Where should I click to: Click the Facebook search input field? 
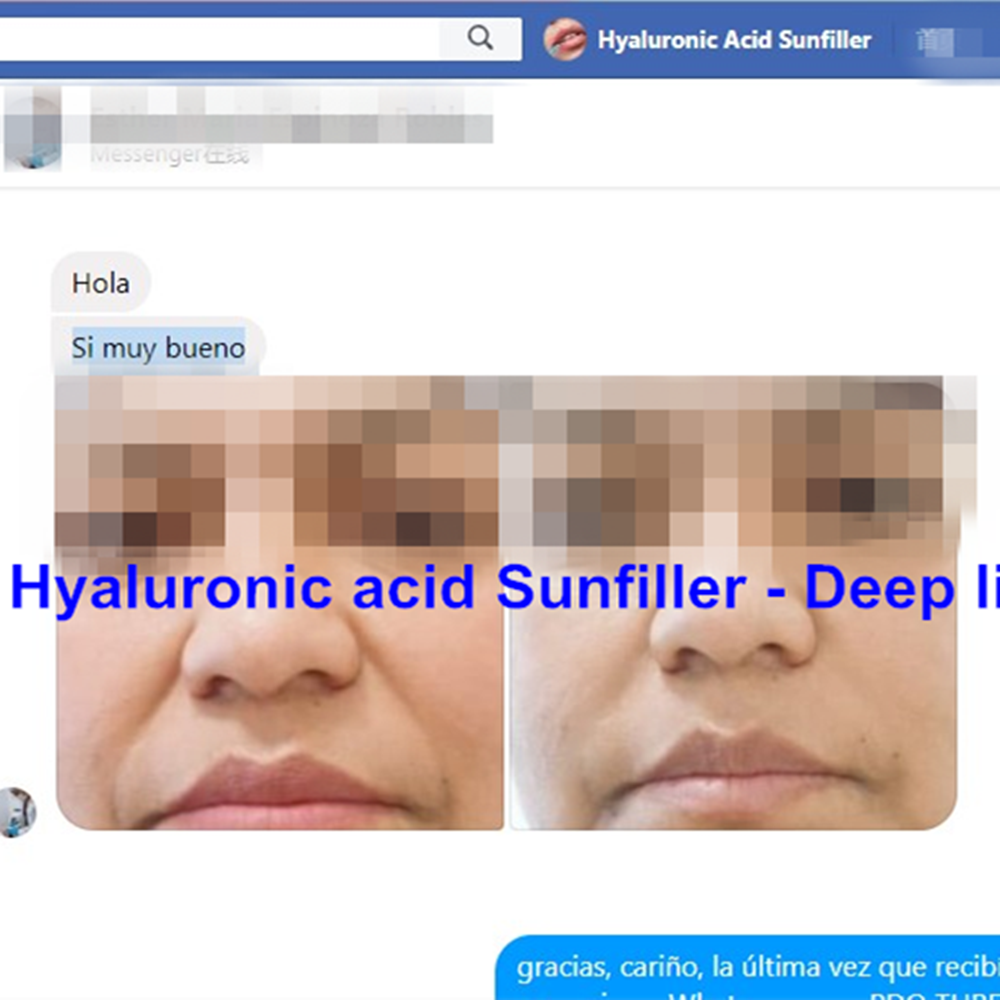click(x=219, y=39)
